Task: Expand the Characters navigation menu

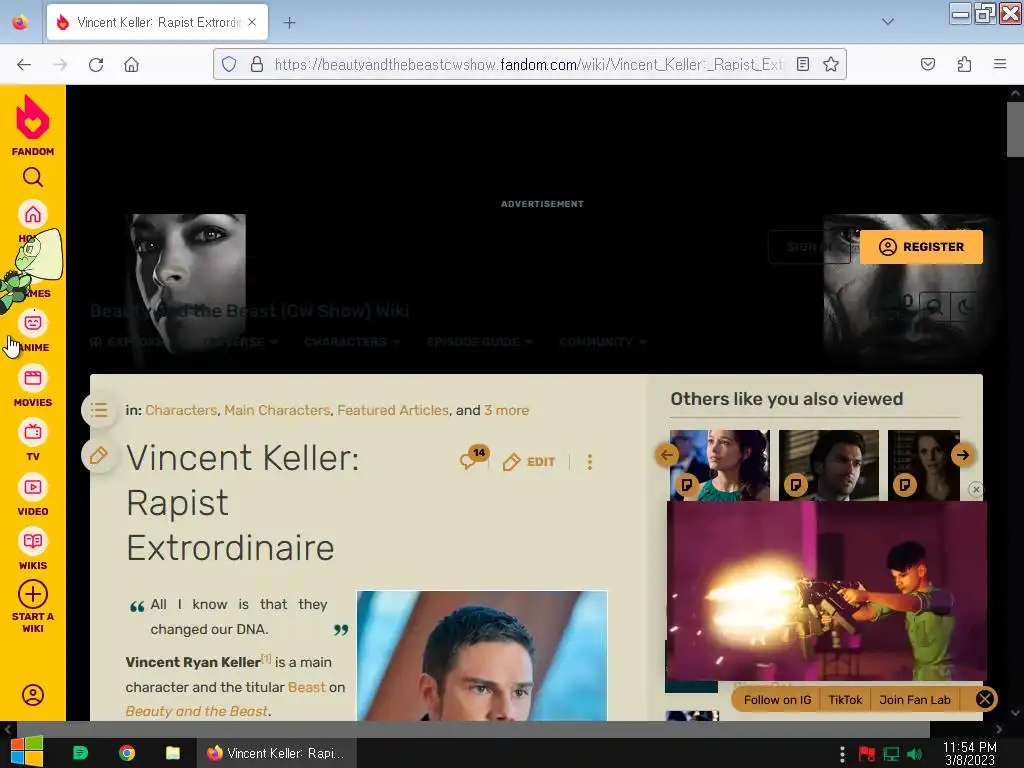Action: pyautogui.click(x=351, y=342)
